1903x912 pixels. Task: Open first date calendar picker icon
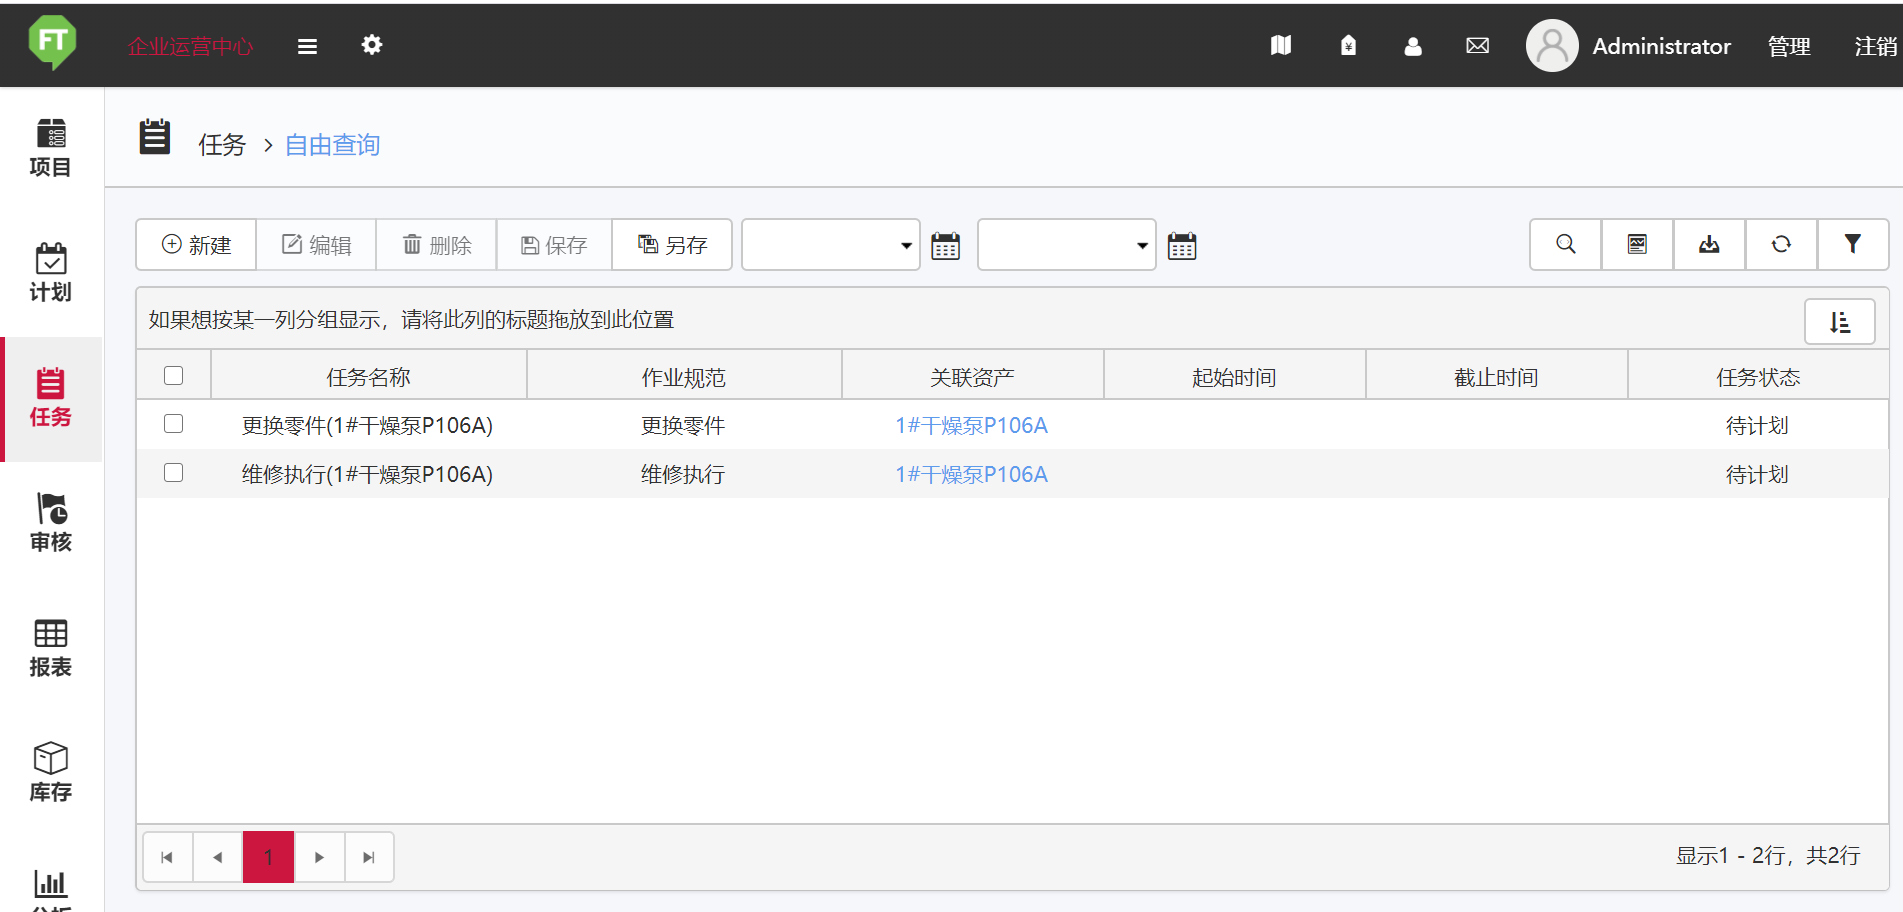click(945, 246)
